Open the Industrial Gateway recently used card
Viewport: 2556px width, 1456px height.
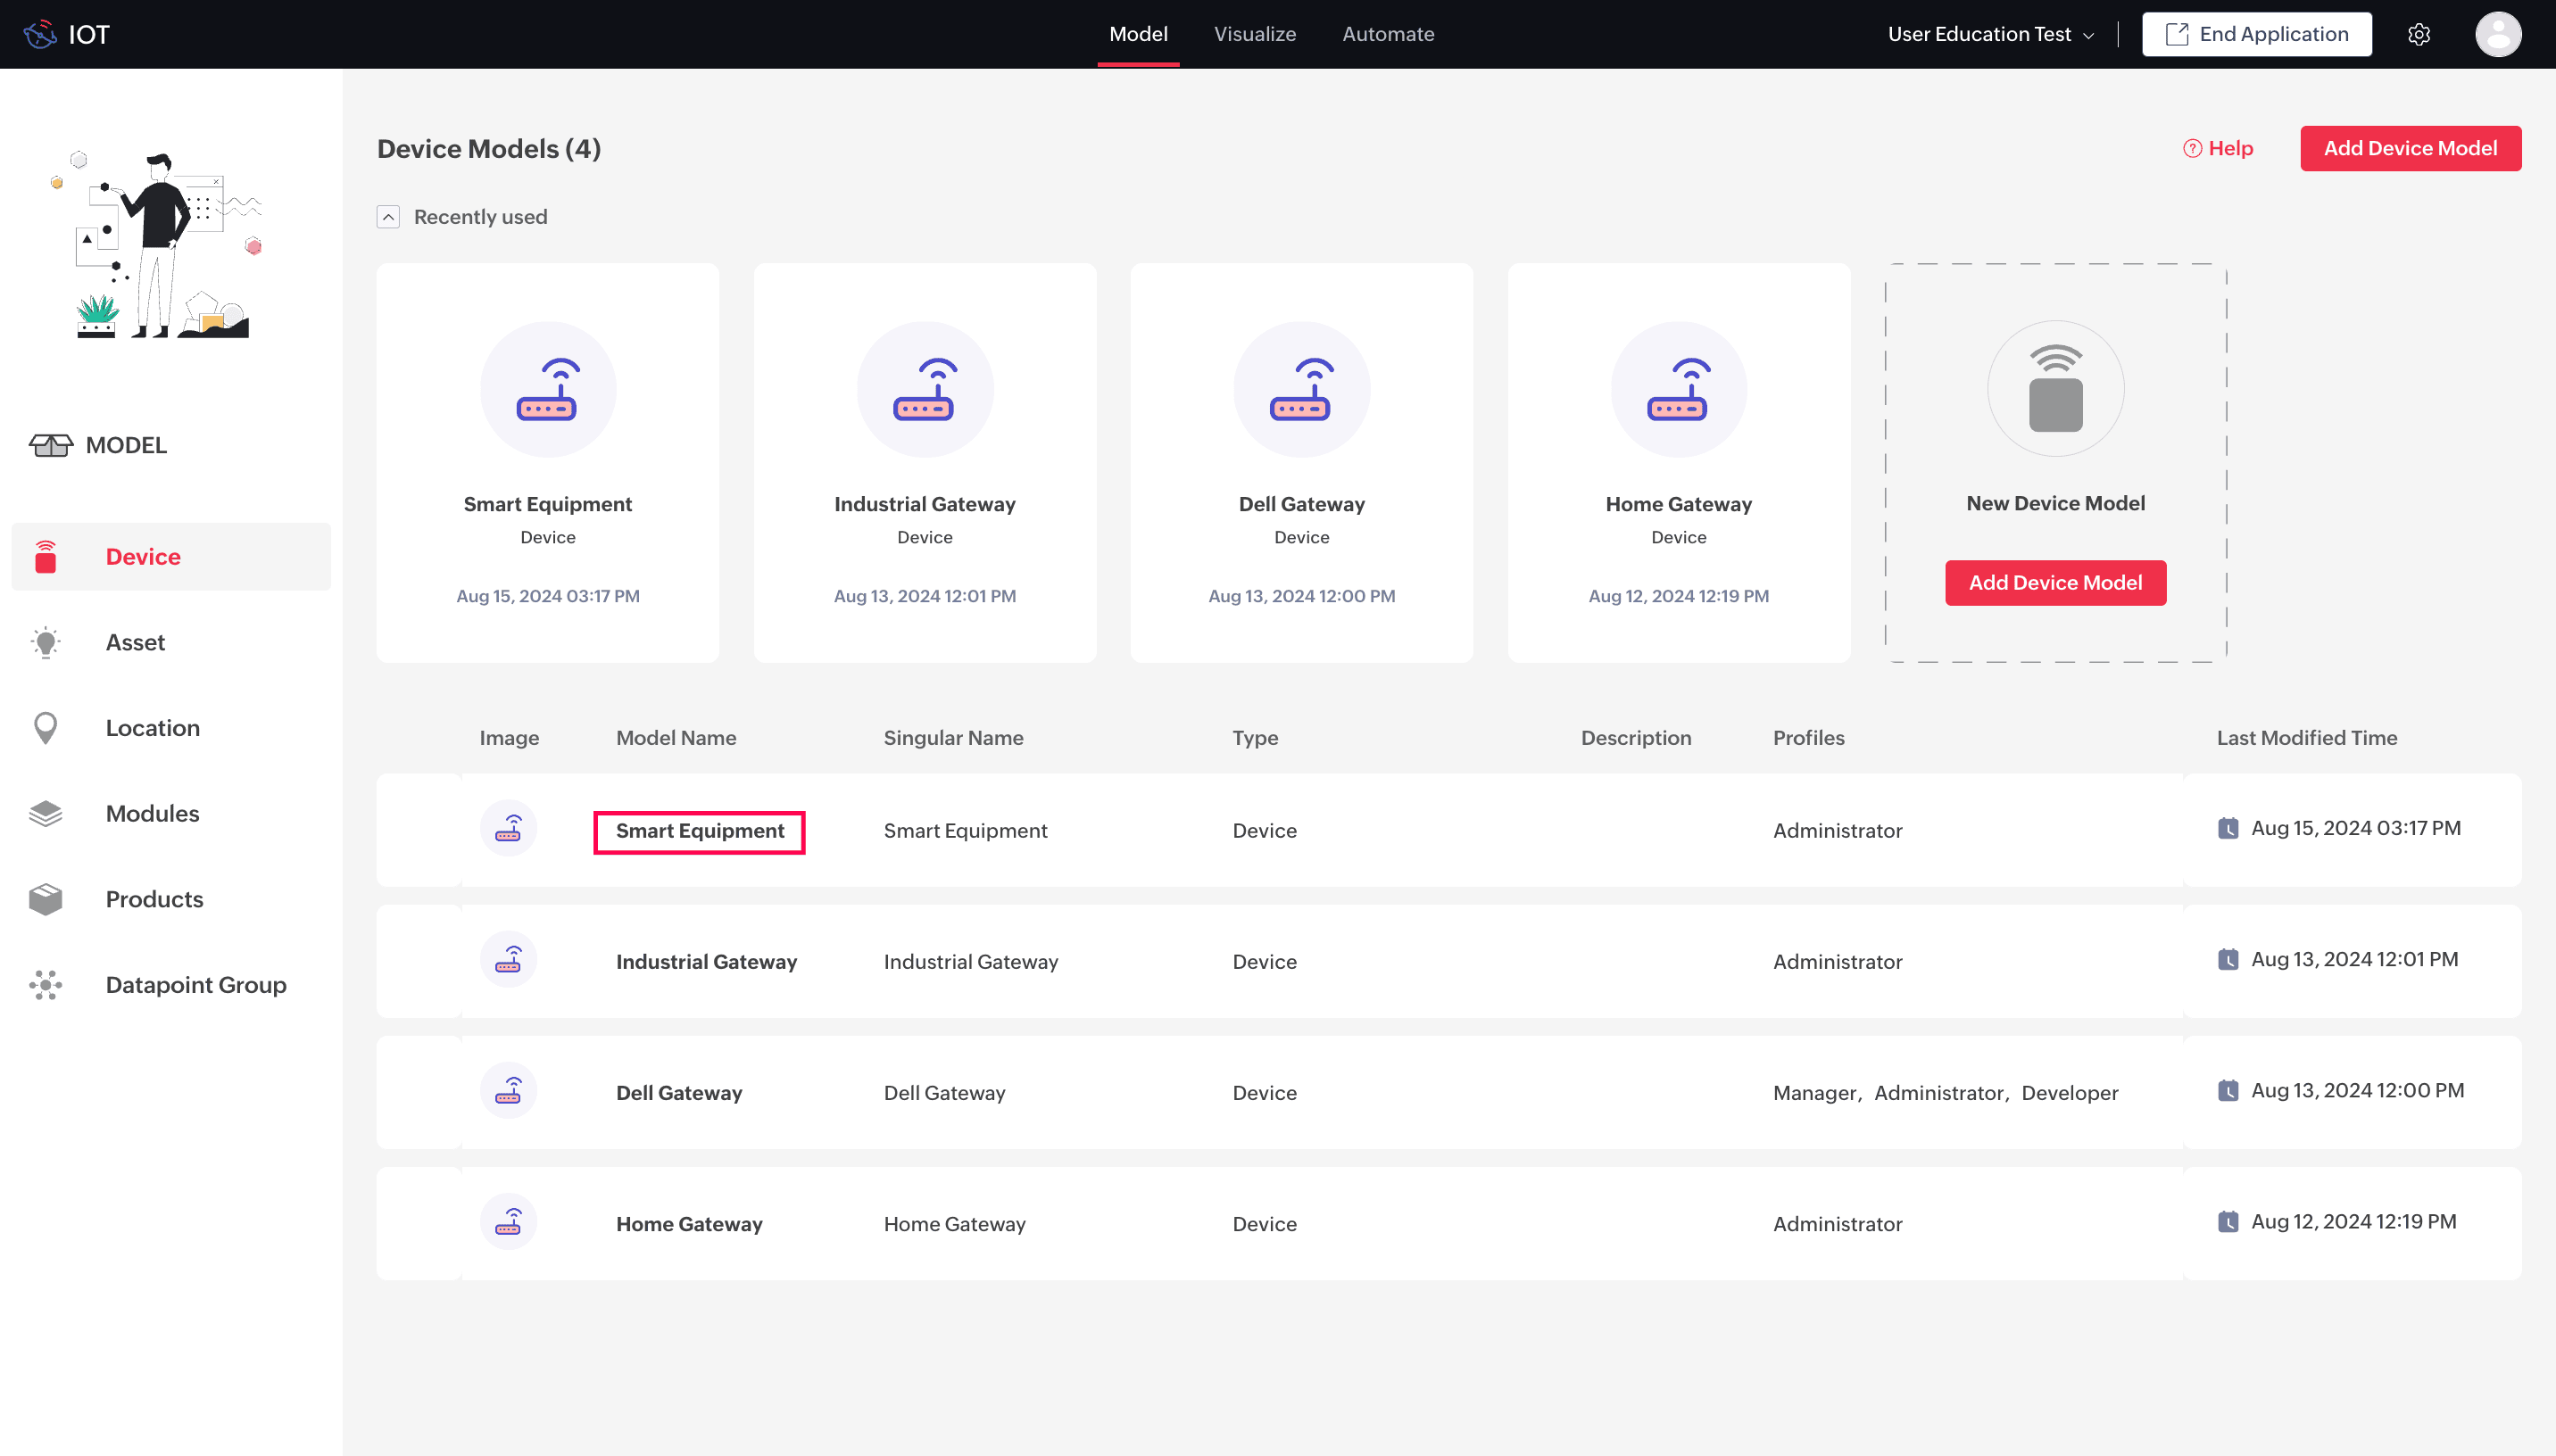click(924, 462)
